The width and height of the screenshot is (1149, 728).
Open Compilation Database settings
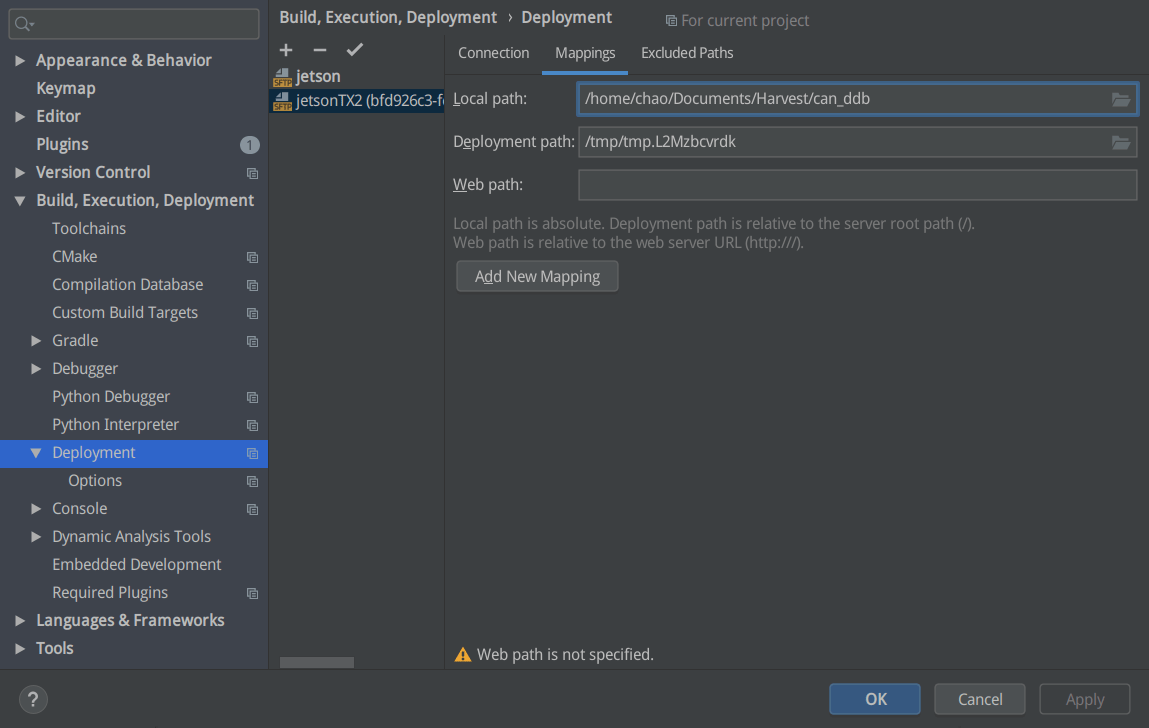pos(128,284)
